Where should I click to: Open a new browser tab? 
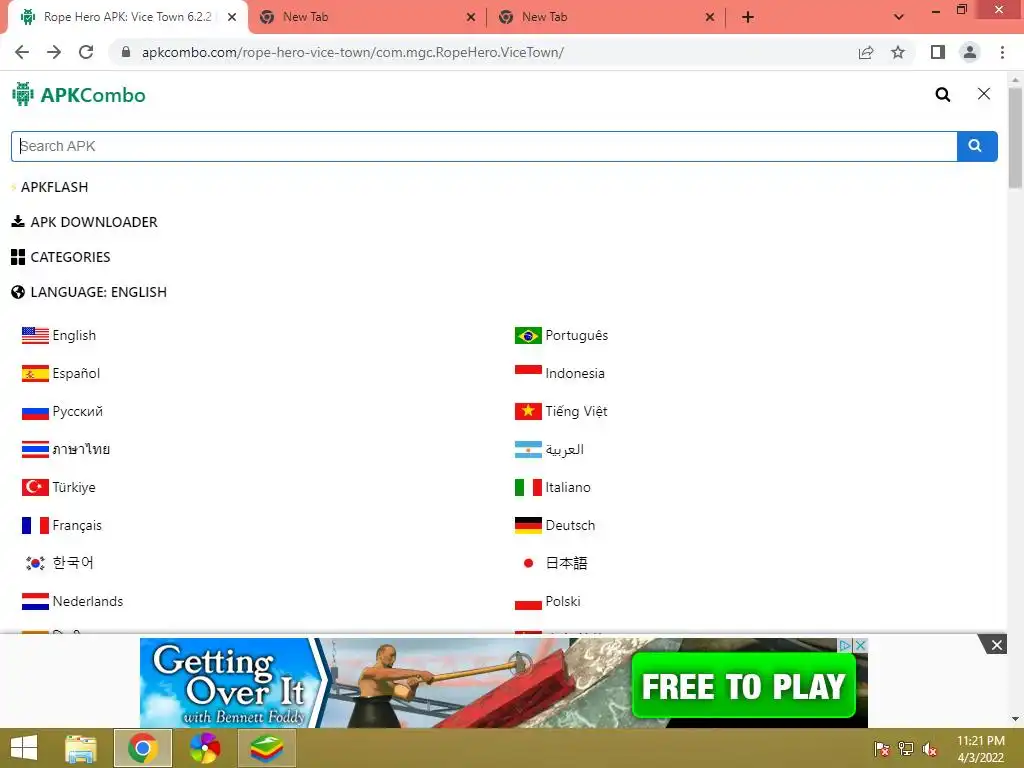(x=748, y=17)
